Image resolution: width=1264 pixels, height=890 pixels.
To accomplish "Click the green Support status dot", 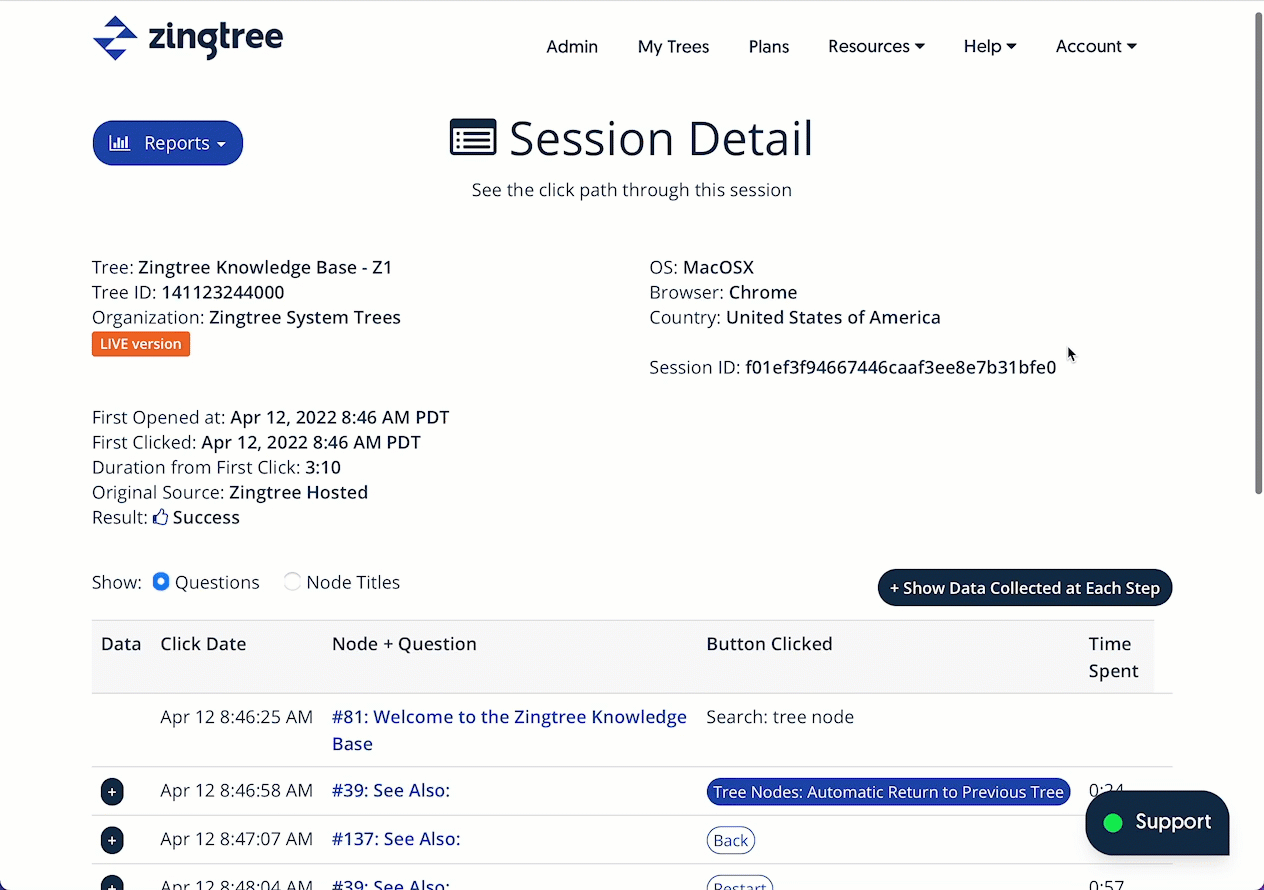I will (x=1112, y=822).
